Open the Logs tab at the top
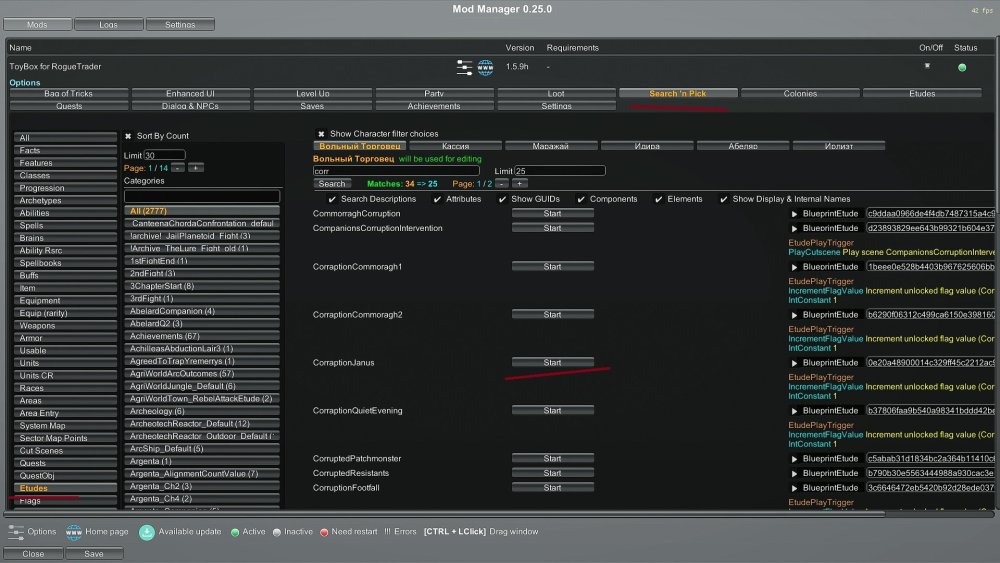 [x=109, y=24]
